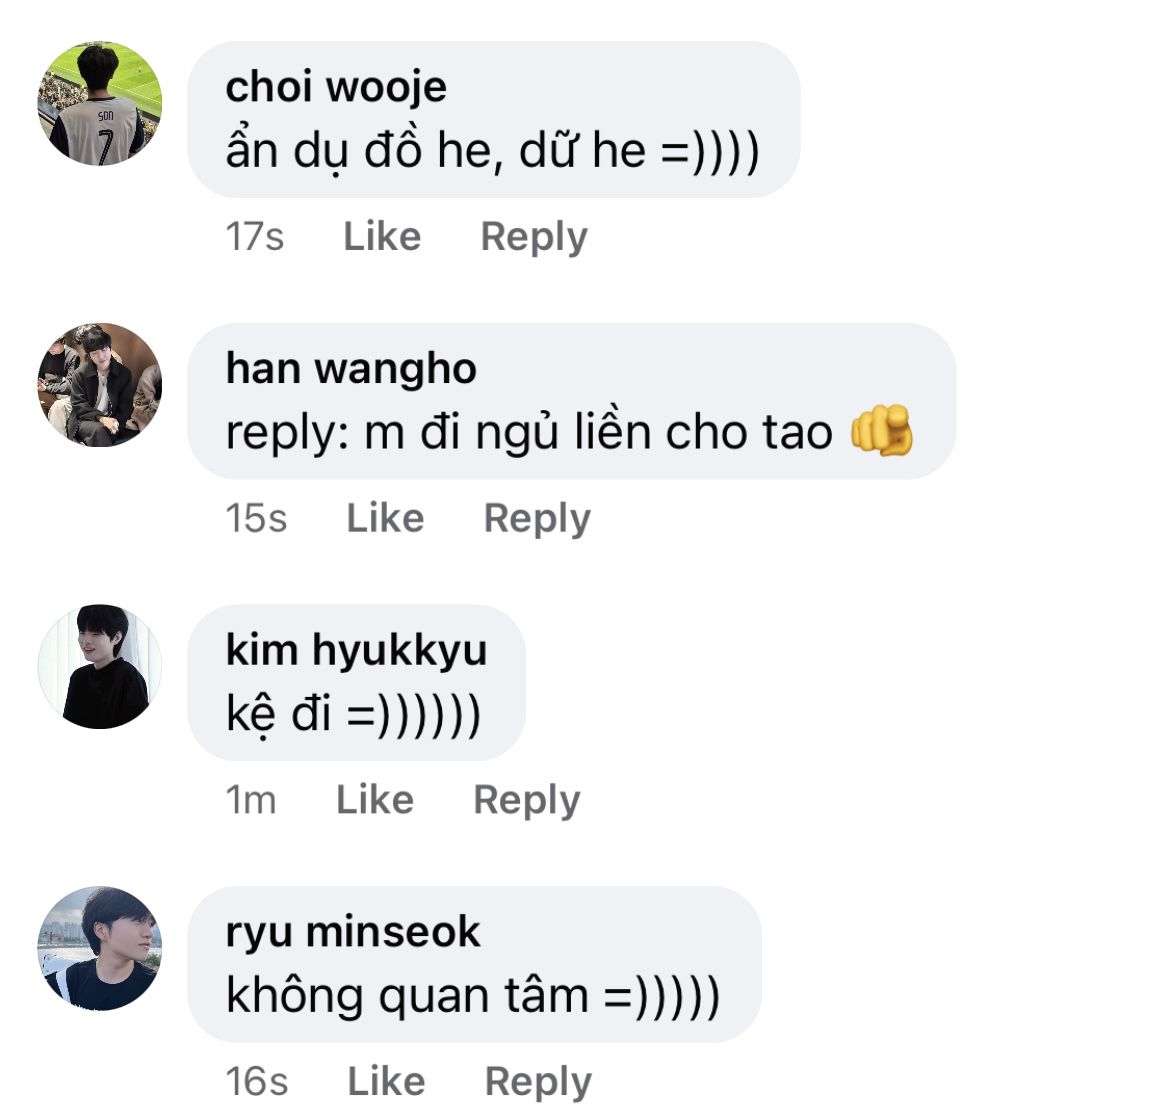
Task: Like choi wooje's comment
Action: click(x=382, y=237)
